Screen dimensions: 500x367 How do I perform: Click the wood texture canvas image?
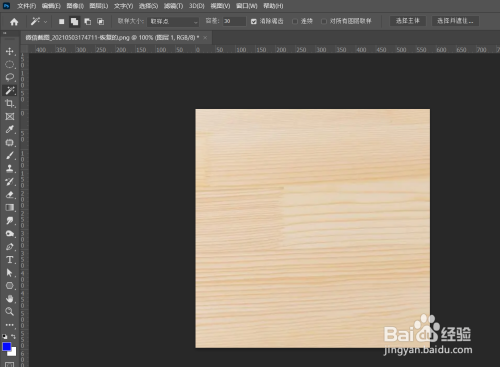312,228
